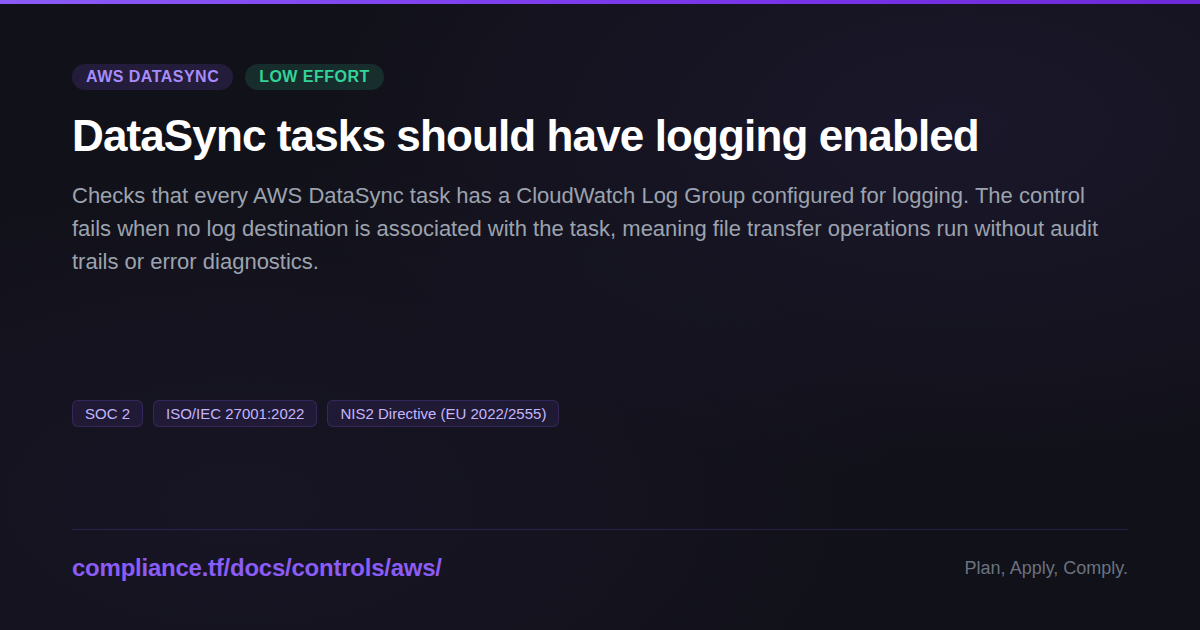The image size is (1200, 630).
Task: Click the LOW EFFORT badge
Action: [x=314, y=77]
